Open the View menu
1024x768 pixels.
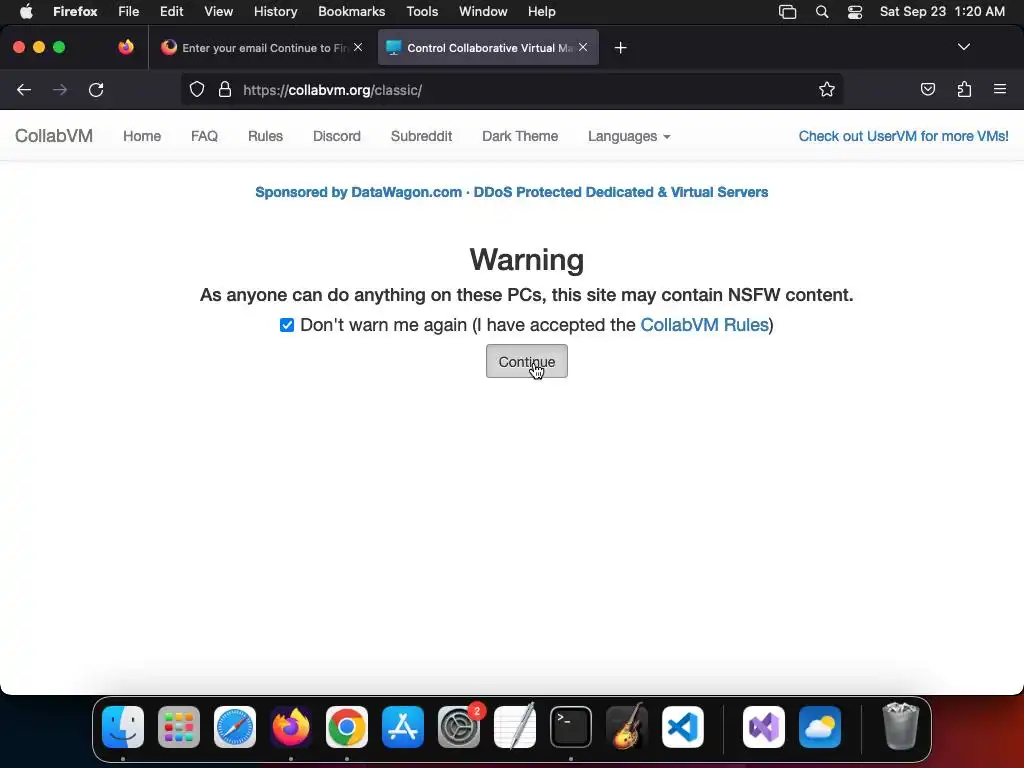coord(218,11)
